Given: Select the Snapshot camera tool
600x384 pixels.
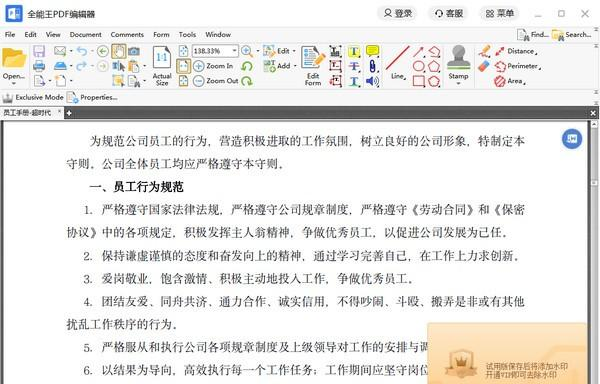Looking at the screenshot, I should point(134,51).
